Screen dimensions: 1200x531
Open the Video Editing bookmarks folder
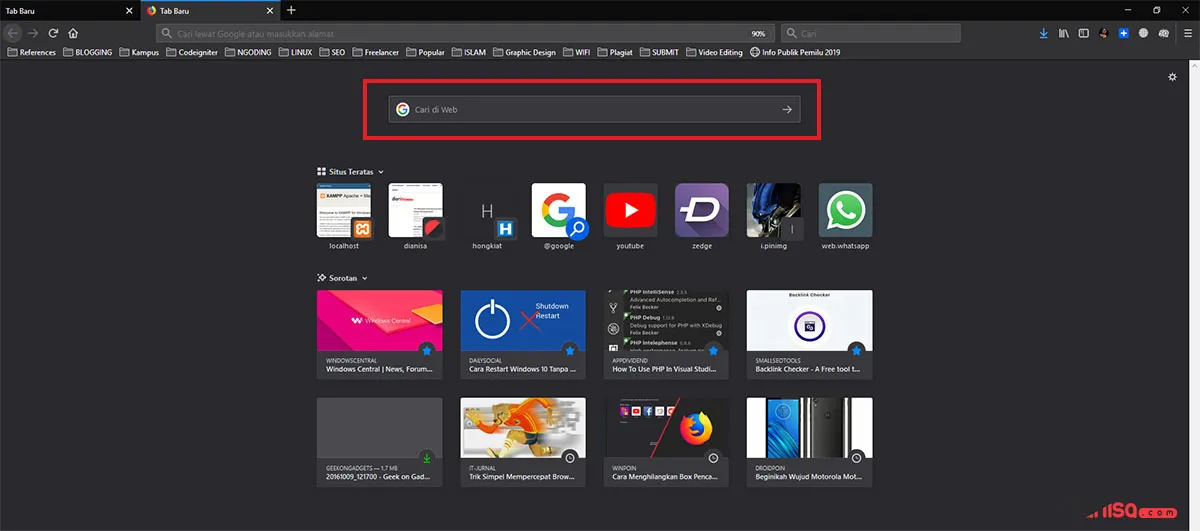[x=714, y=52]
